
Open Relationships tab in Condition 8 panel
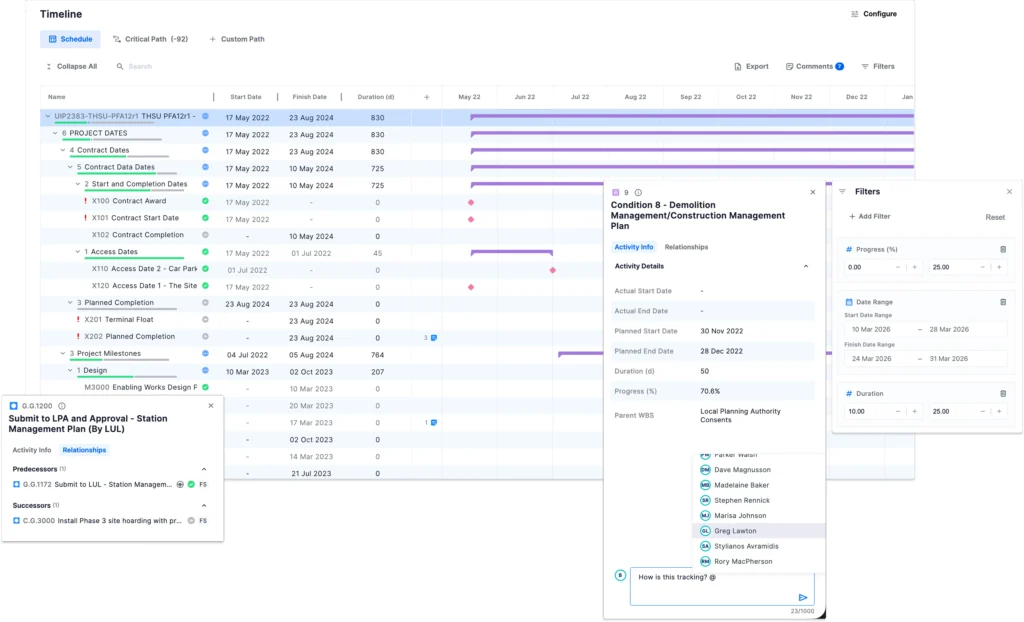[686, 247]
